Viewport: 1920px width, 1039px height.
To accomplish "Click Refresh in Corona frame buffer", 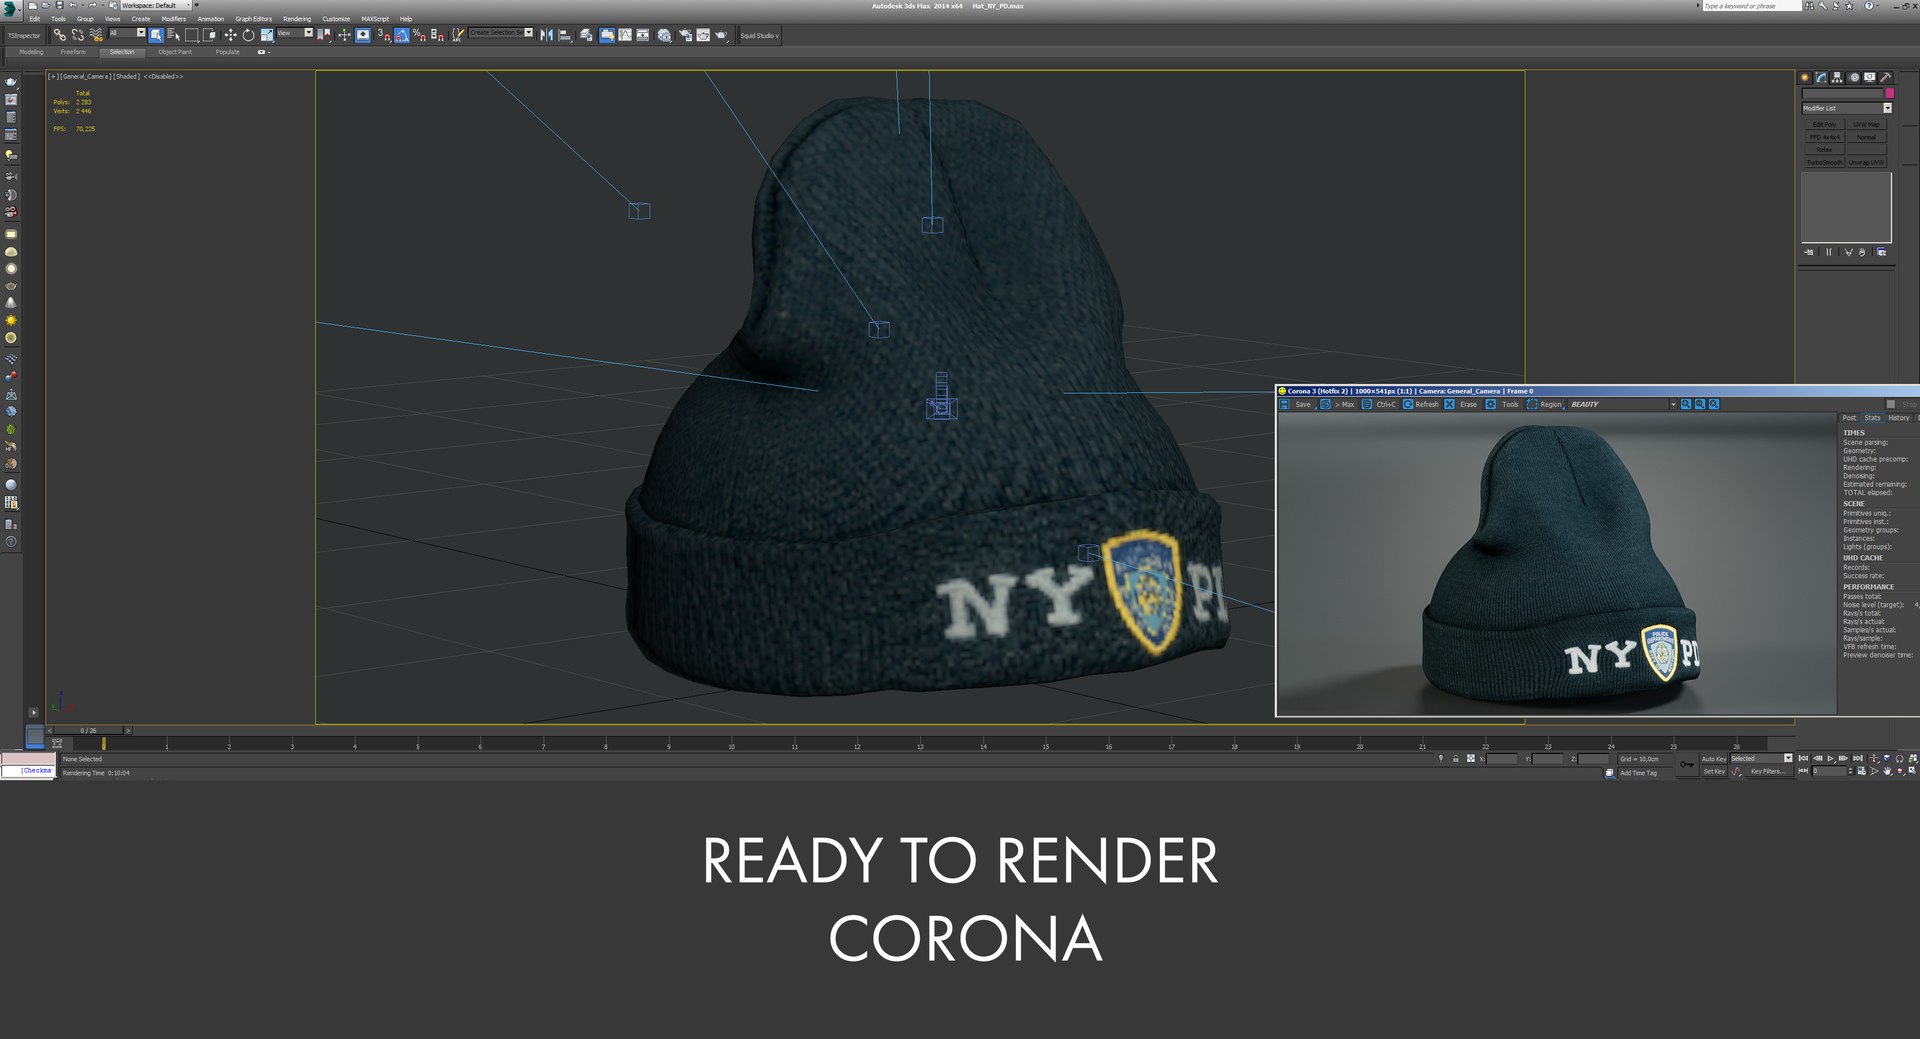I will (x=1421, y=404).
